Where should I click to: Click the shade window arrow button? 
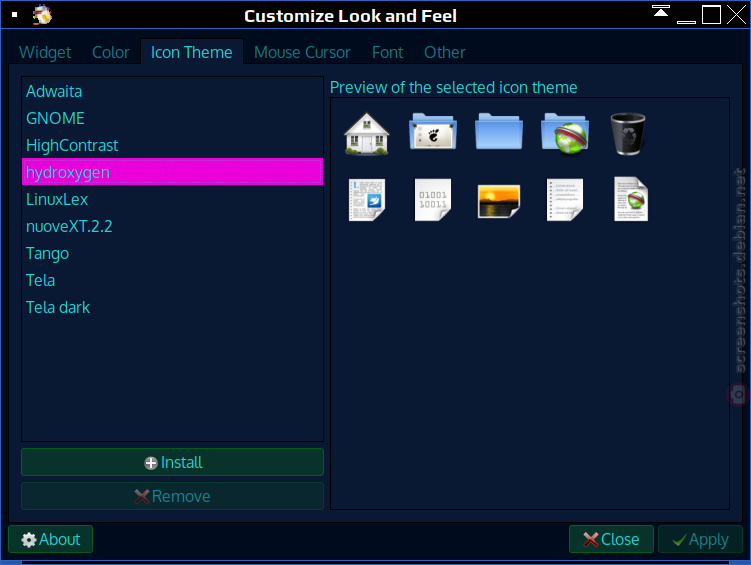point(661,11)
